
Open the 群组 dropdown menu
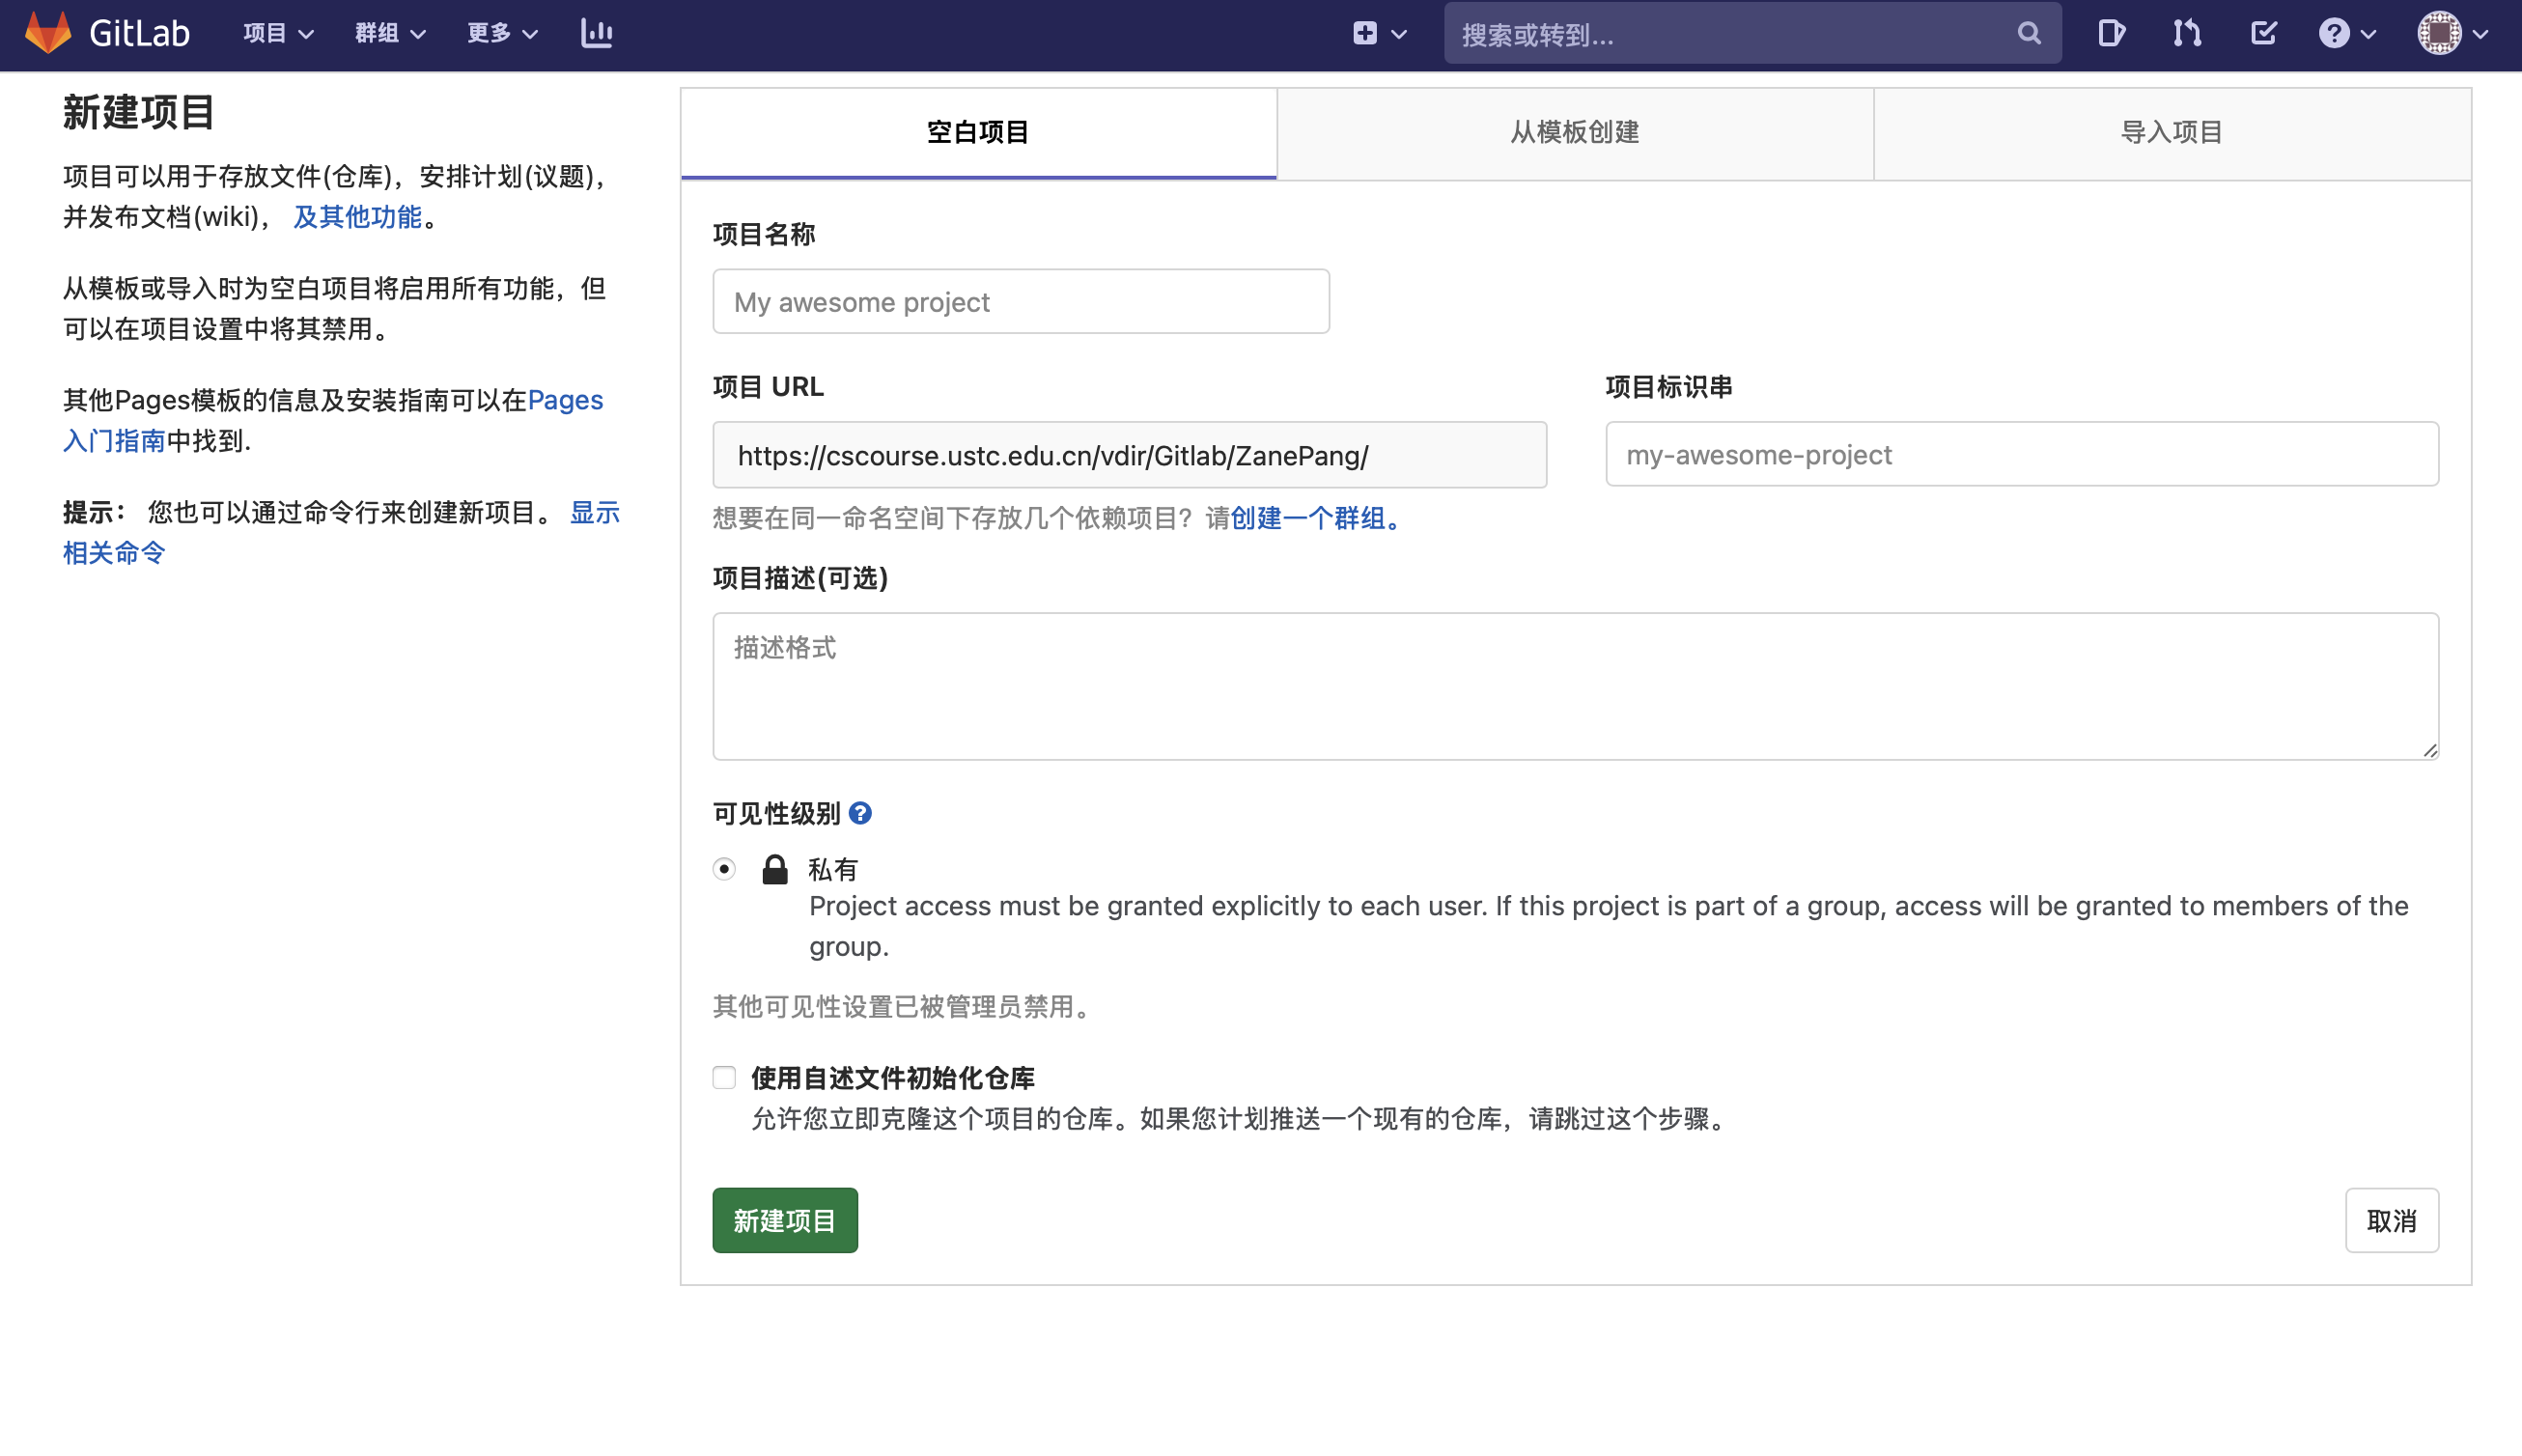389,33
